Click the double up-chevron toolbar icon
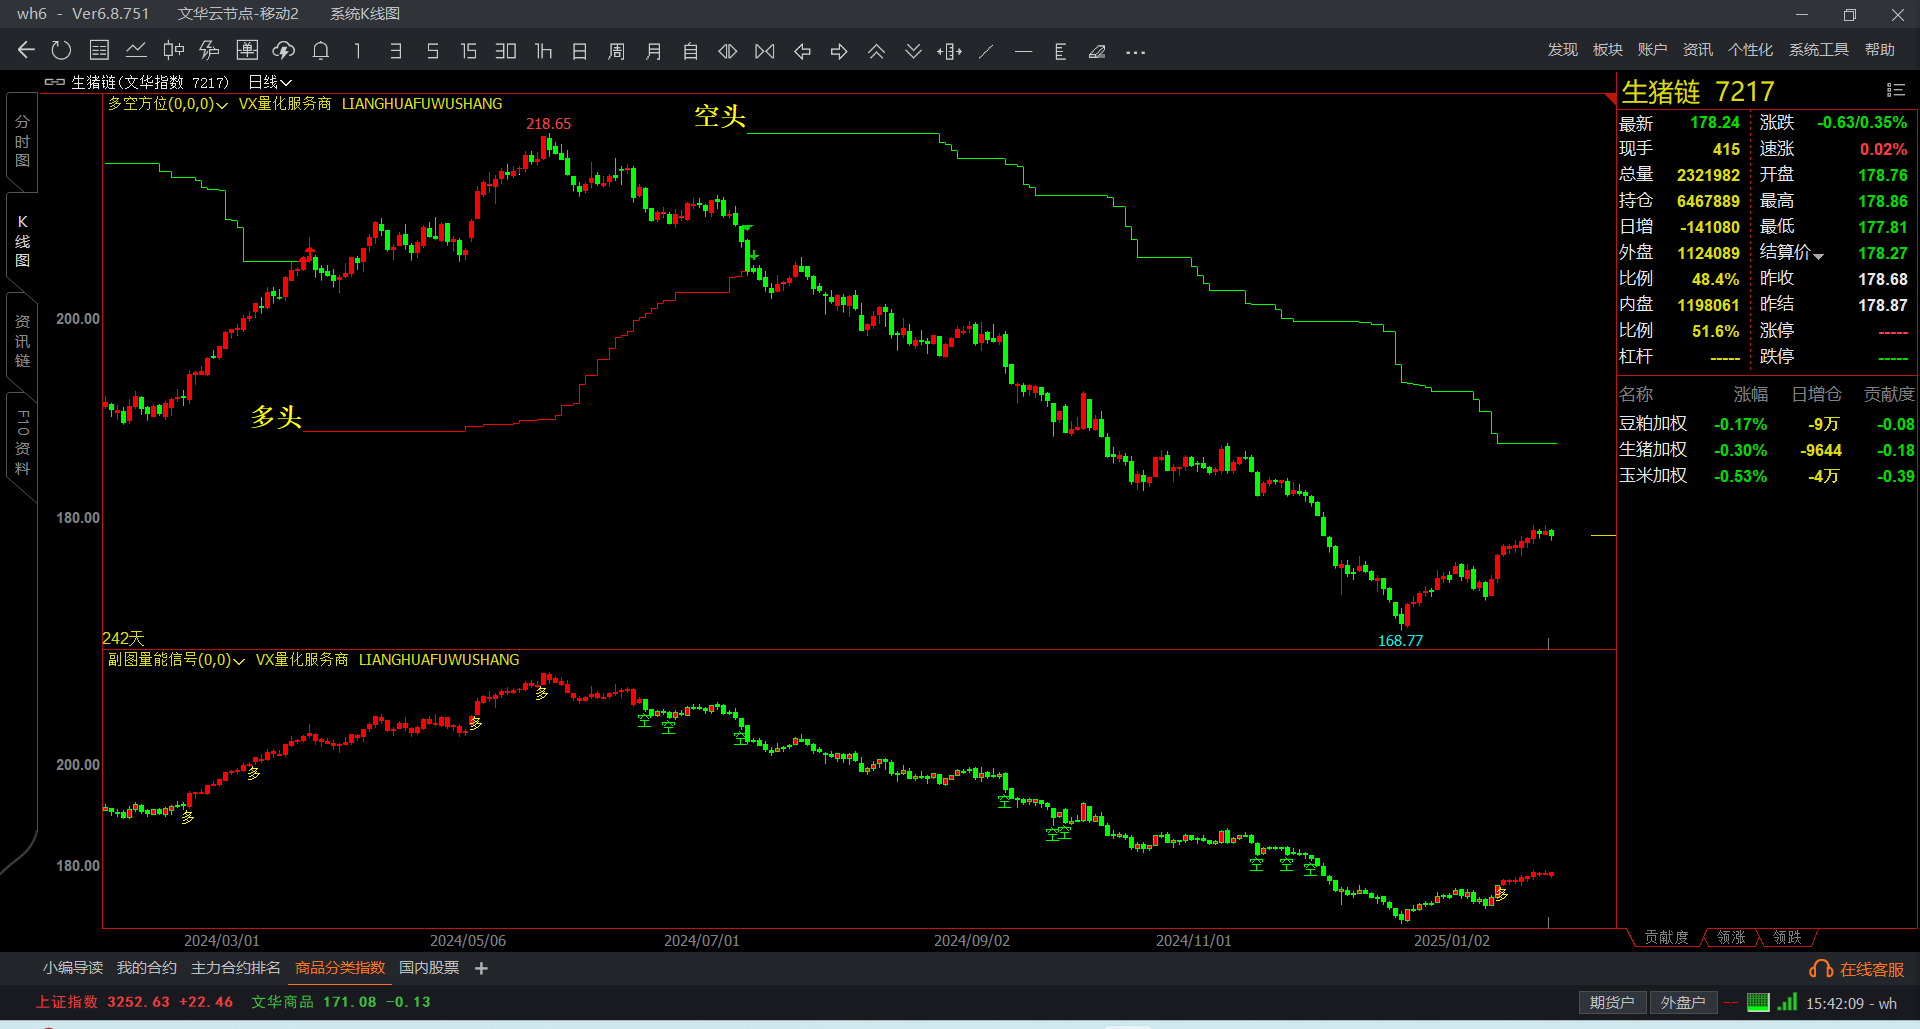 pos(876,51)
